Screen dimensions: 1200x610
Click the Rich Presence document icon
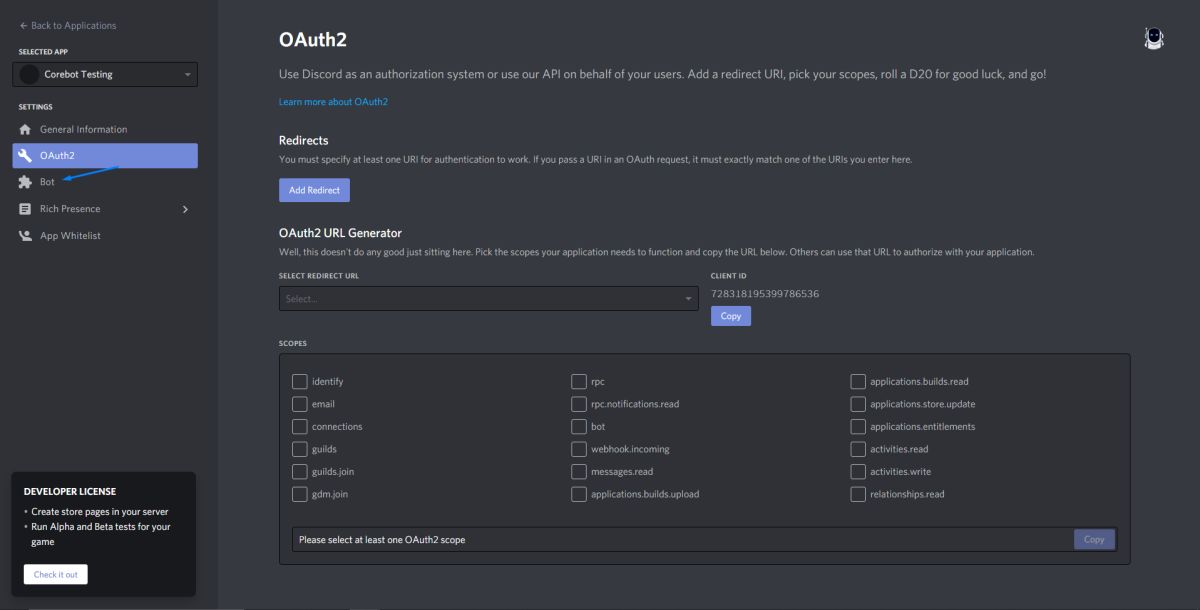tap(25, 209)
